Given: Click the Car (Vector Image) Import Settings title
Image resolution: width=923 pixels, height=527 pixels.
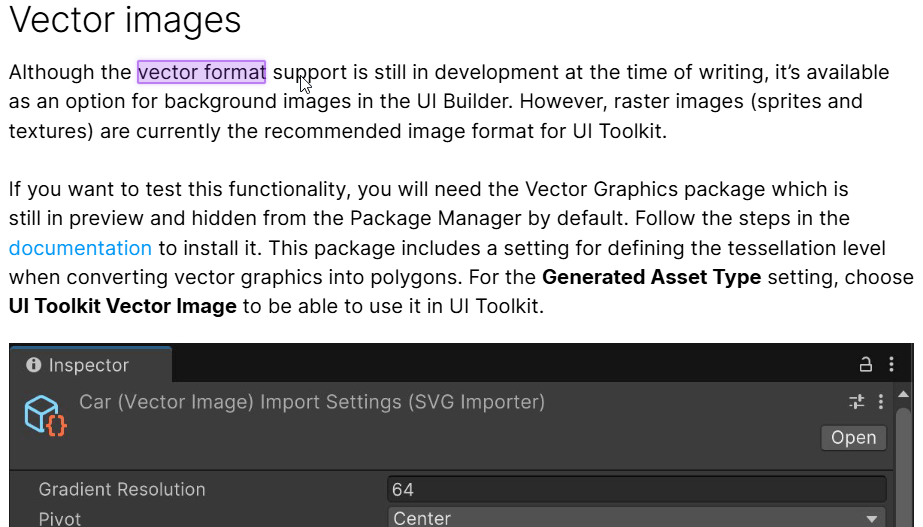Looking at the screenshot, I should pos(312,402).
